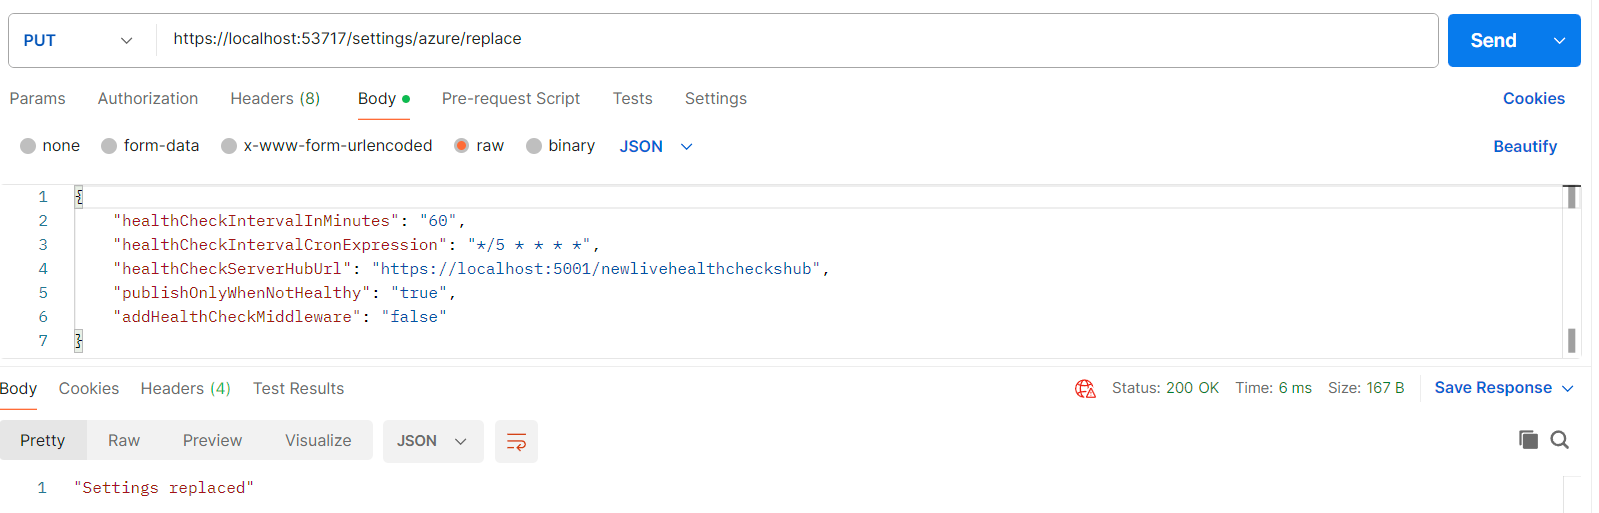Screen dimensions: 1599x513
Task: Click the healthCheckServerHubUrl localhost URL value
Action: [596, 269]
